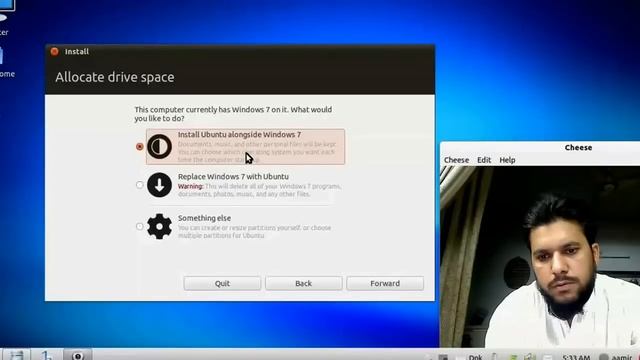Click the Dnk keyboard layout indicator
The height and width of the screenshot is (360, 640).
[x=476, y=357]
